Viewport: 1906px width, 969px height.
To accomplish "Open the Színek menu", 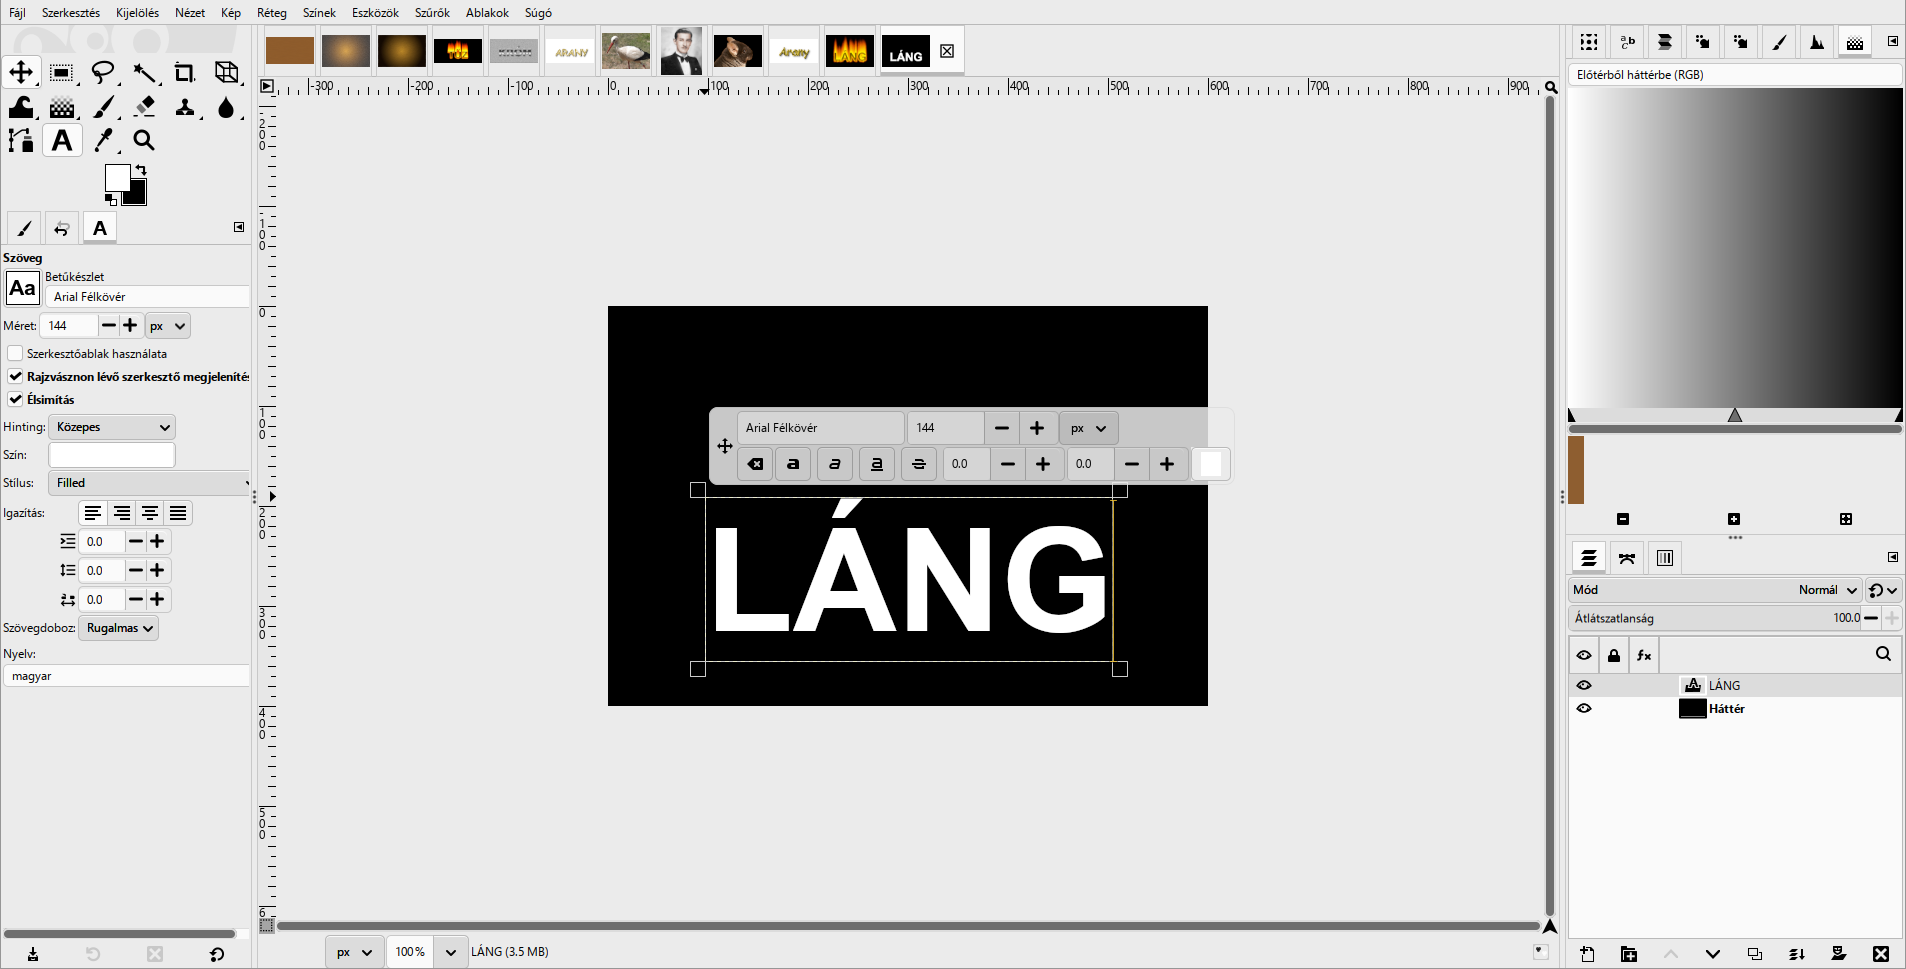I will [319, 13].
